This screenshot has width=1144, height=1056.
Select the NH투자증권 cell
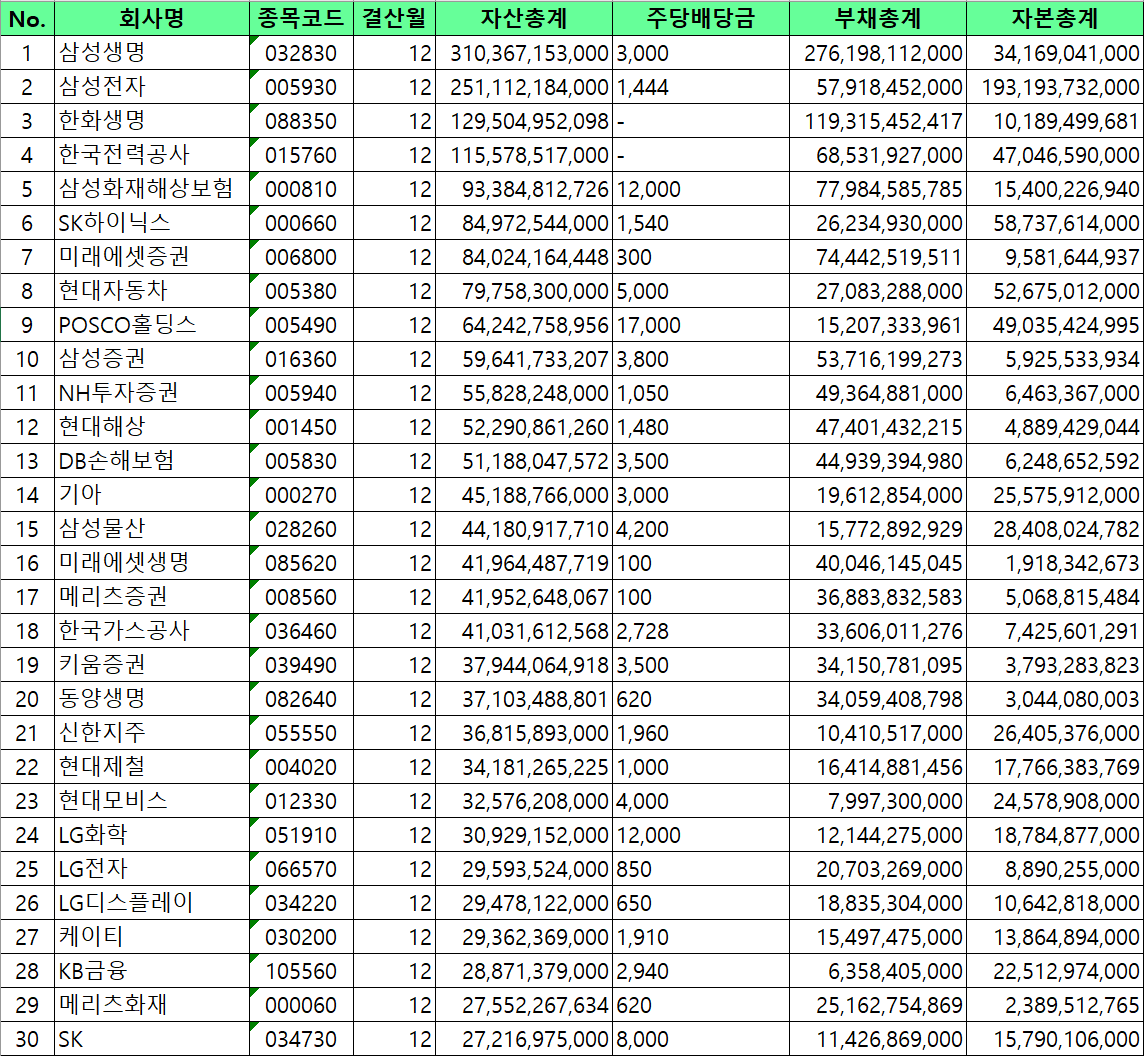click(152, 393)
